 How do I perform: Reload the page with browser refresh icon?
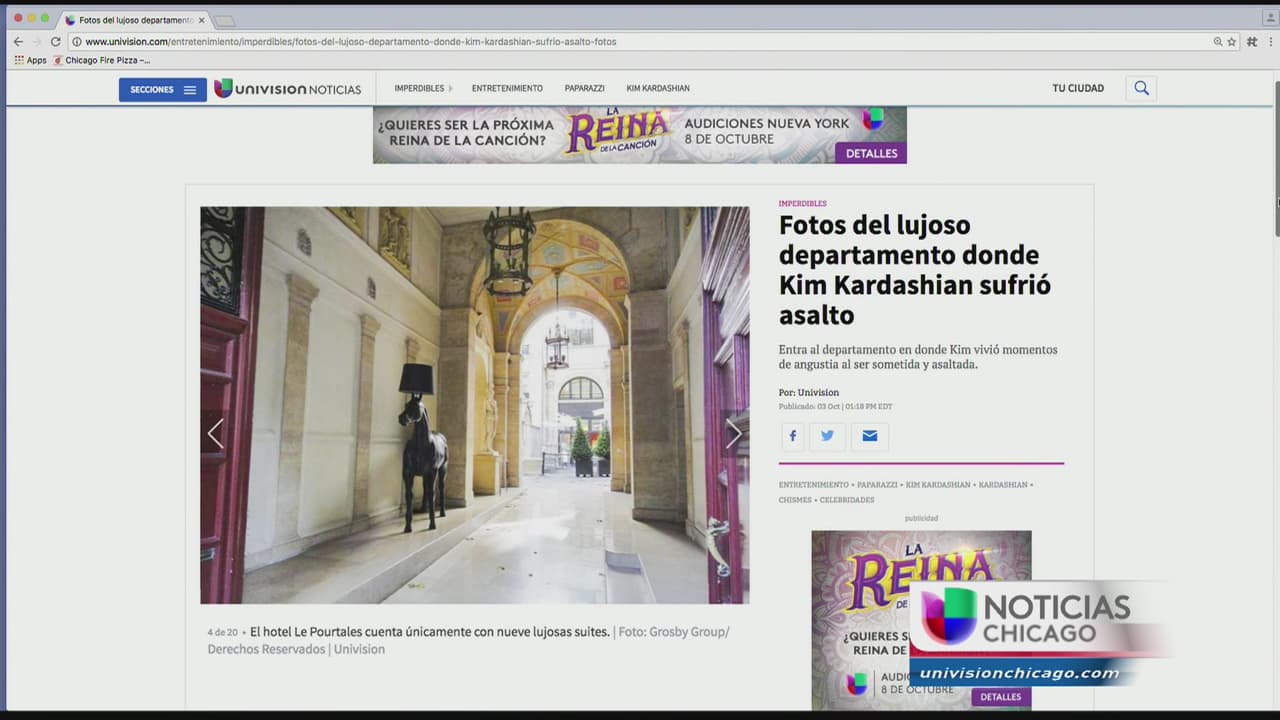click(x=56, y=42)
